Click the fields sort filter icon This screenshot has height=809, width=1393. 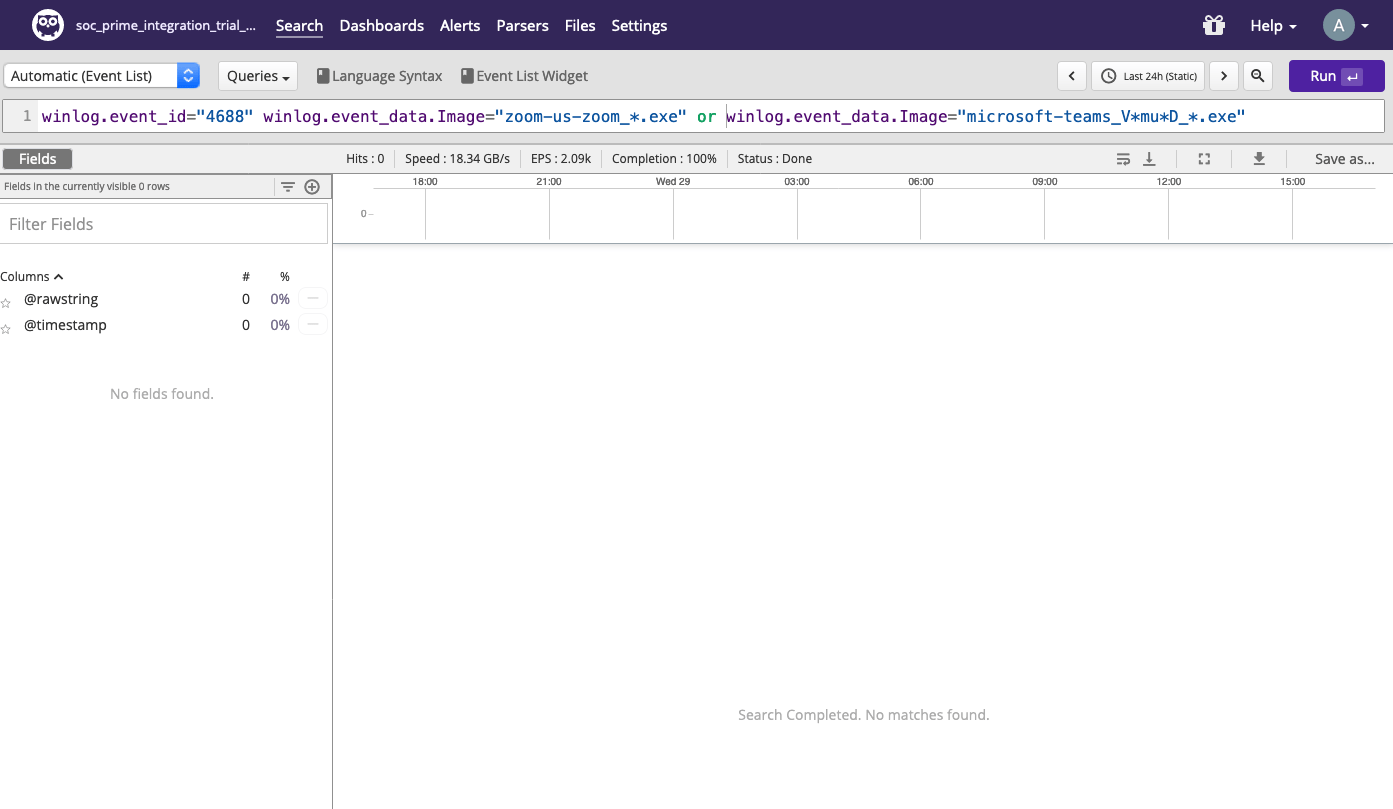288,187
